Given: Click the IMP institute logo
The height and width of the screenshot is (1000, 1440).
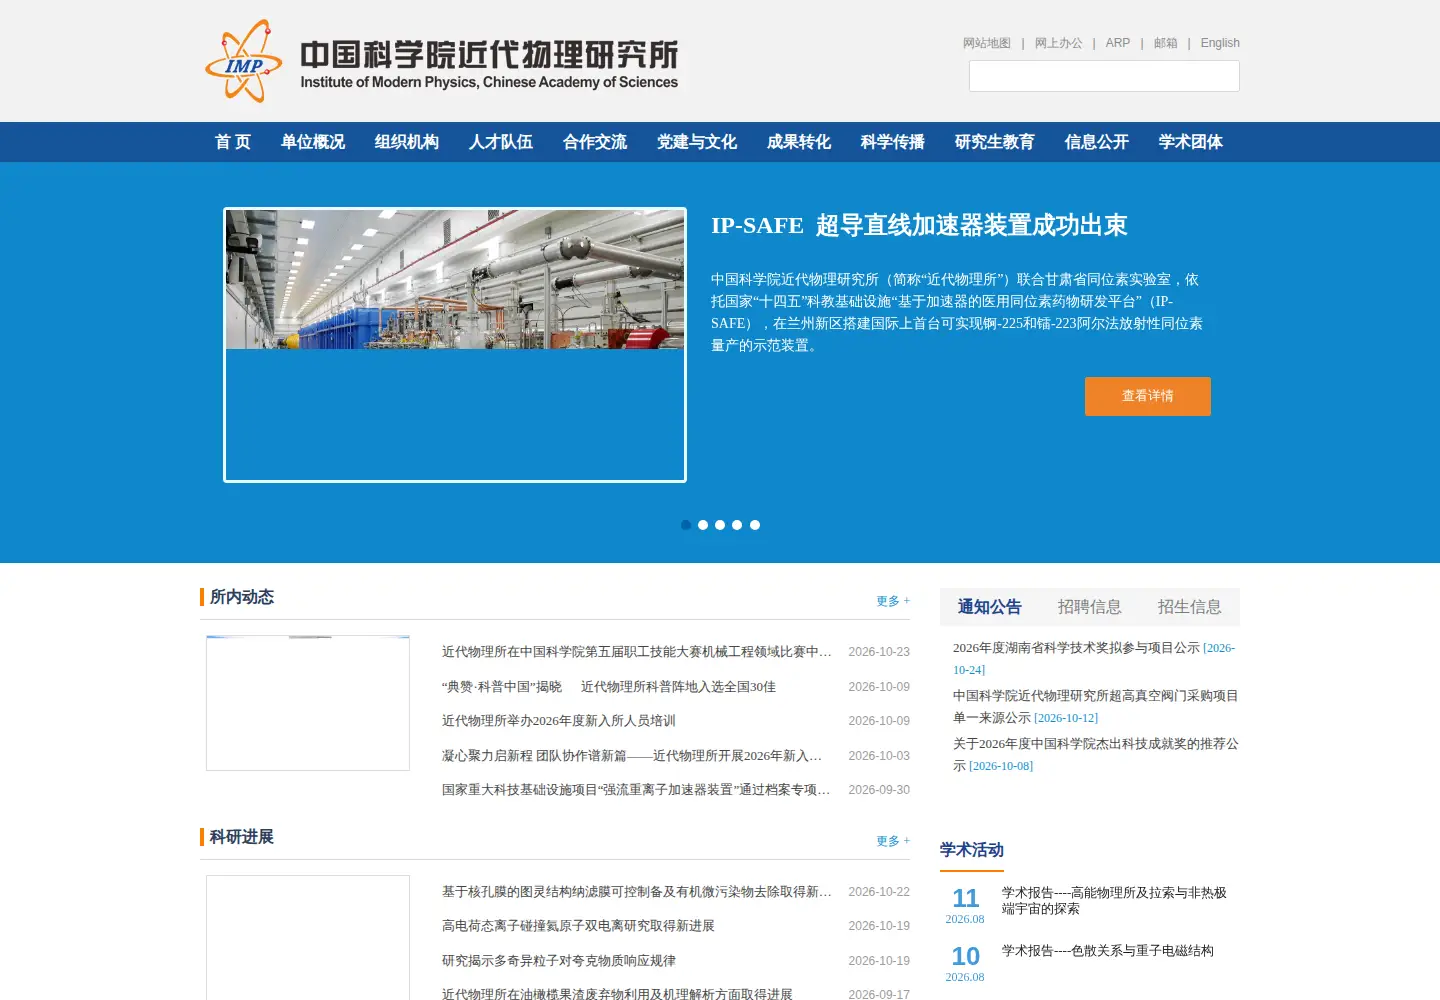Looking at the screenshot, I should pyautogui.click(x=441, y=61).
